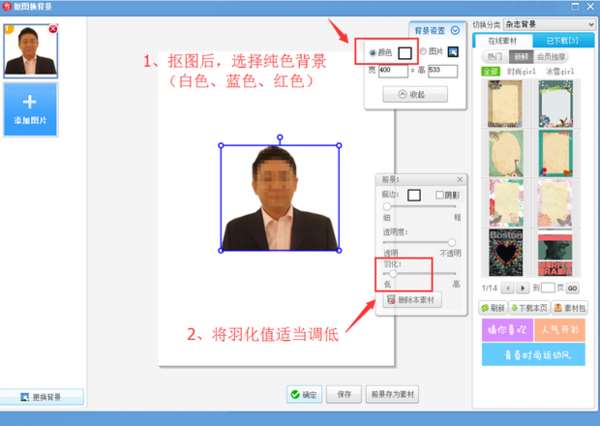The image size is (600, 426).
Task: Go to next material page arrow
Action: pos(523,288)
